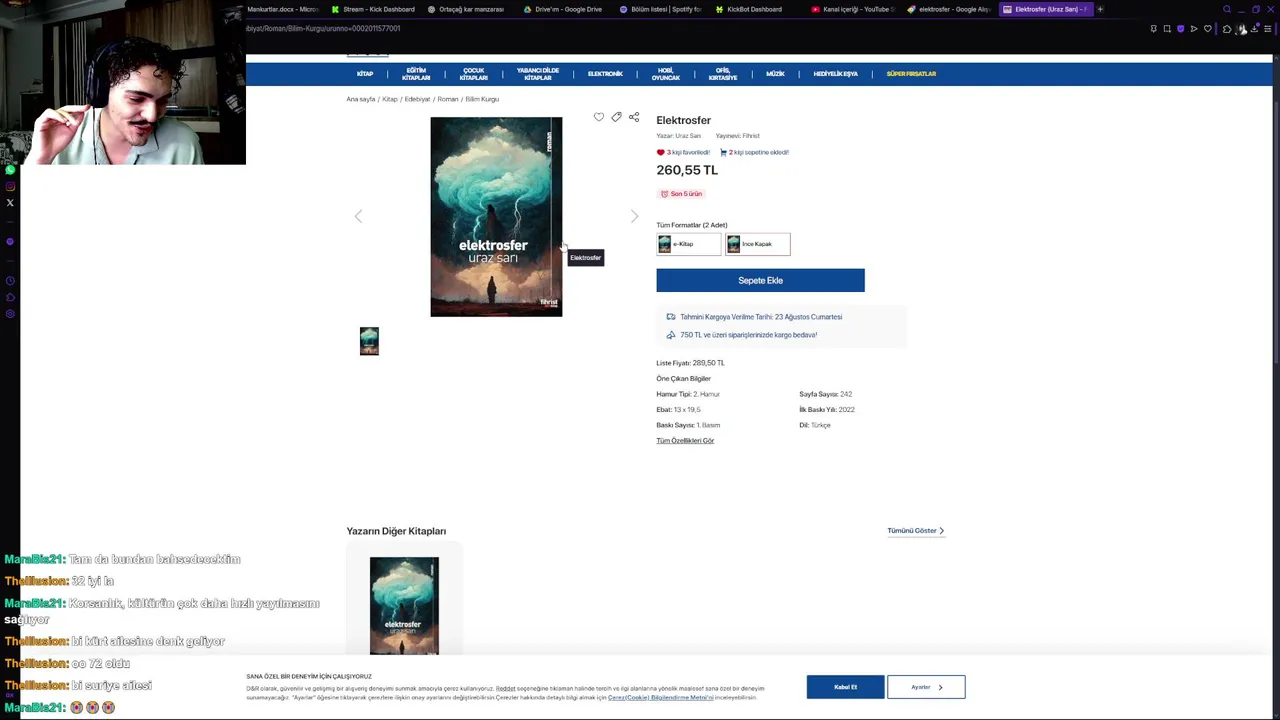Open the large Elektrosfer cover image
Viewport: 1280px width, 720px height.
[496, 217]
